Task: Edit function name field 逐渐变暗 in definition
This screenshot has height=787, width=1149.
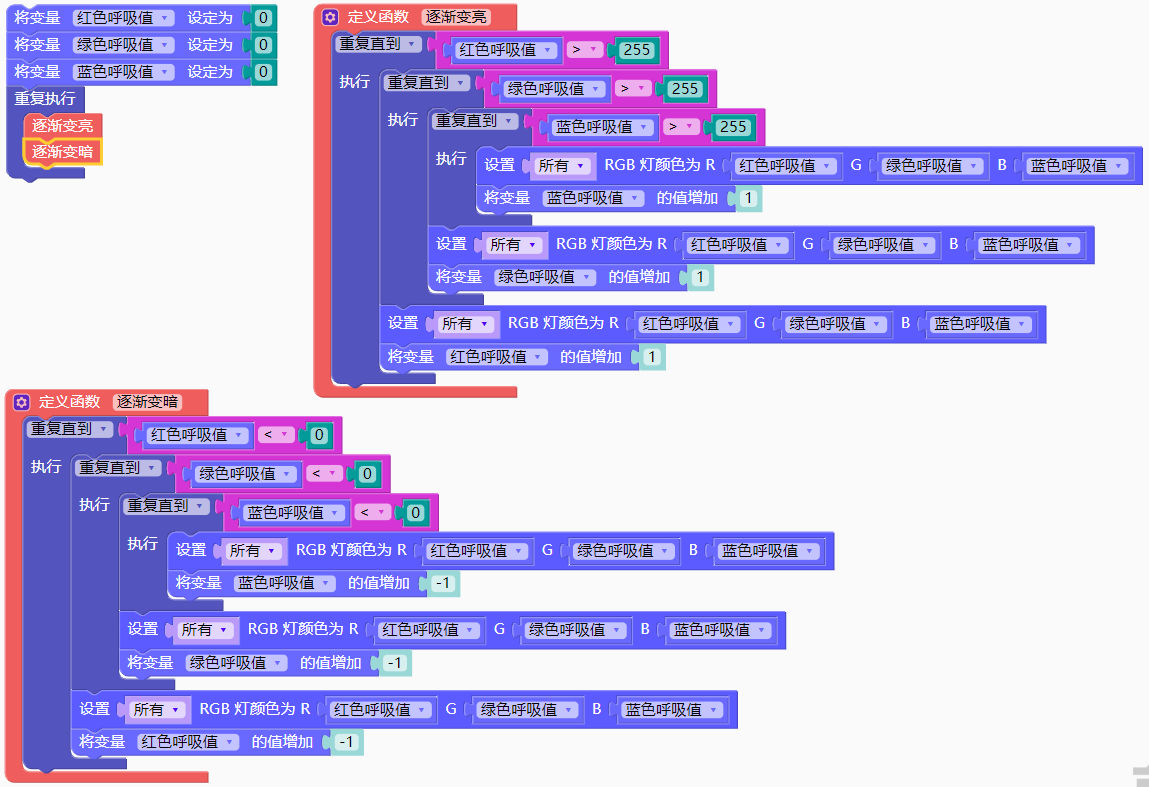Action: click(x=147, y=402)
